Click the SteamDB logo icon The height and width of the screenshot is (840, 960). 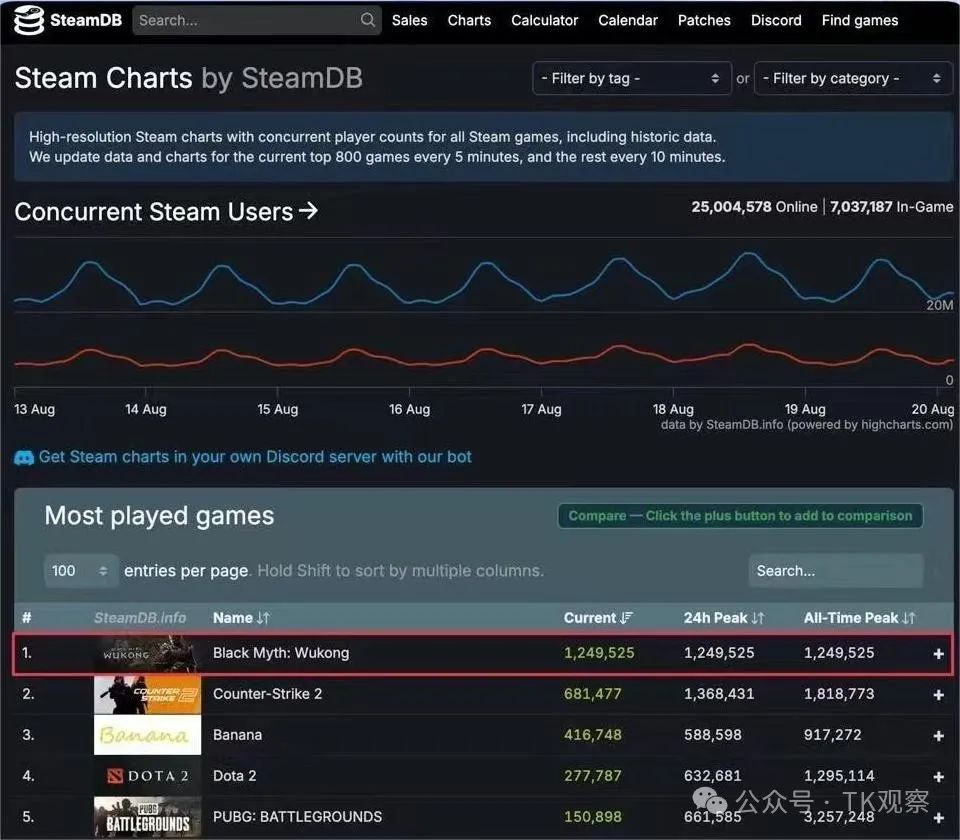click(x=29, y=20)
